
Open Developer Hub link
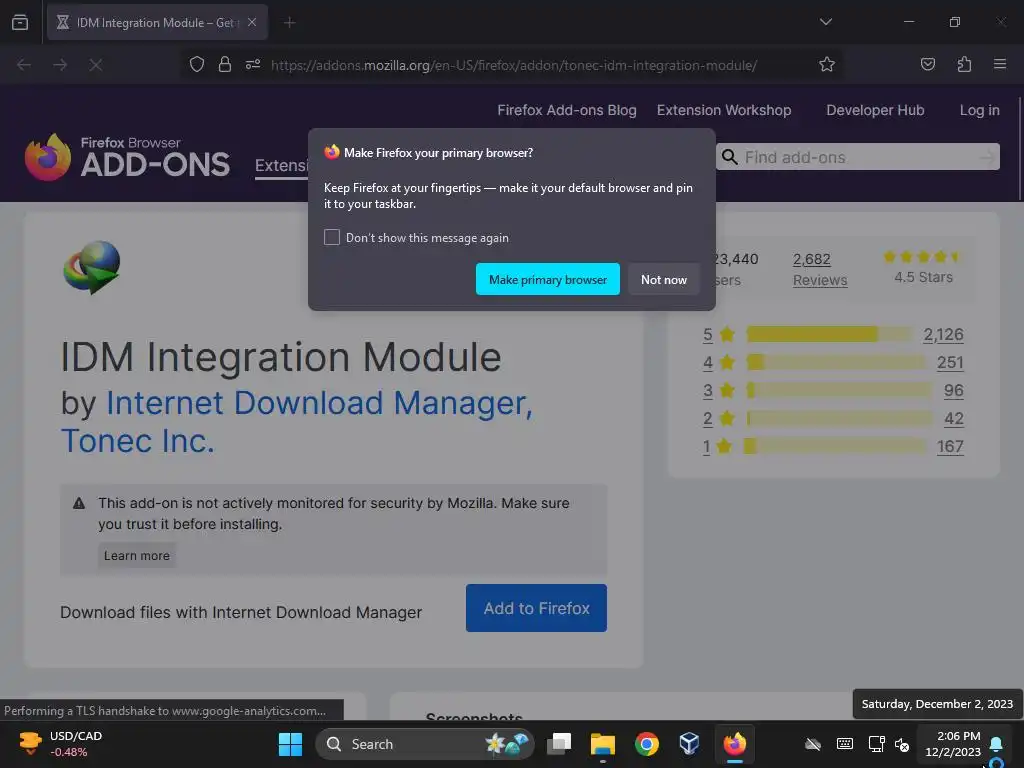click(875, 110)
